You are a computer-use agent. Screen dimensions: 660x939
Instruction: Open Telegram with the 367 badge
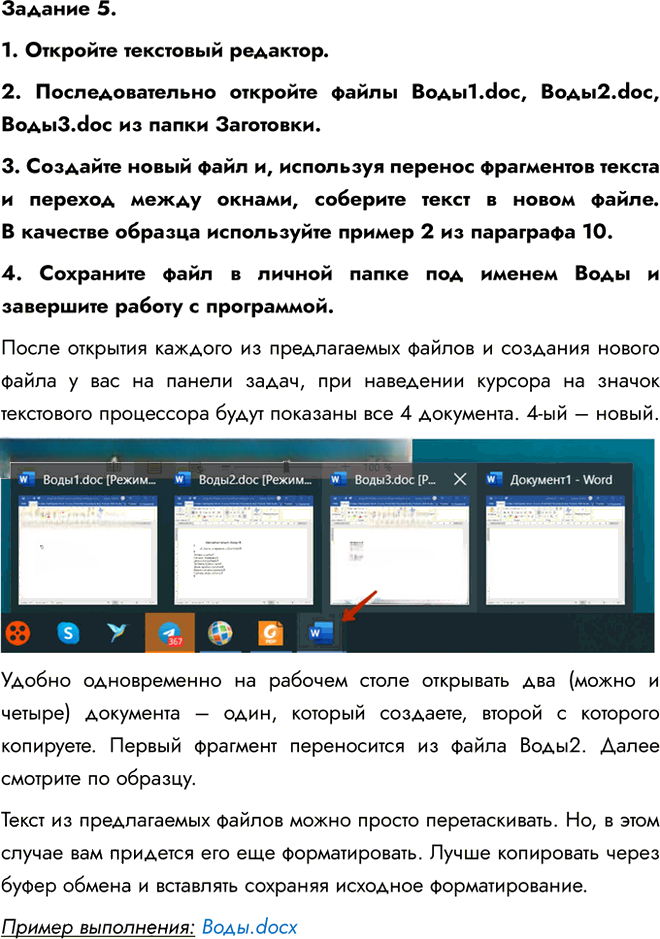point(169,632)
